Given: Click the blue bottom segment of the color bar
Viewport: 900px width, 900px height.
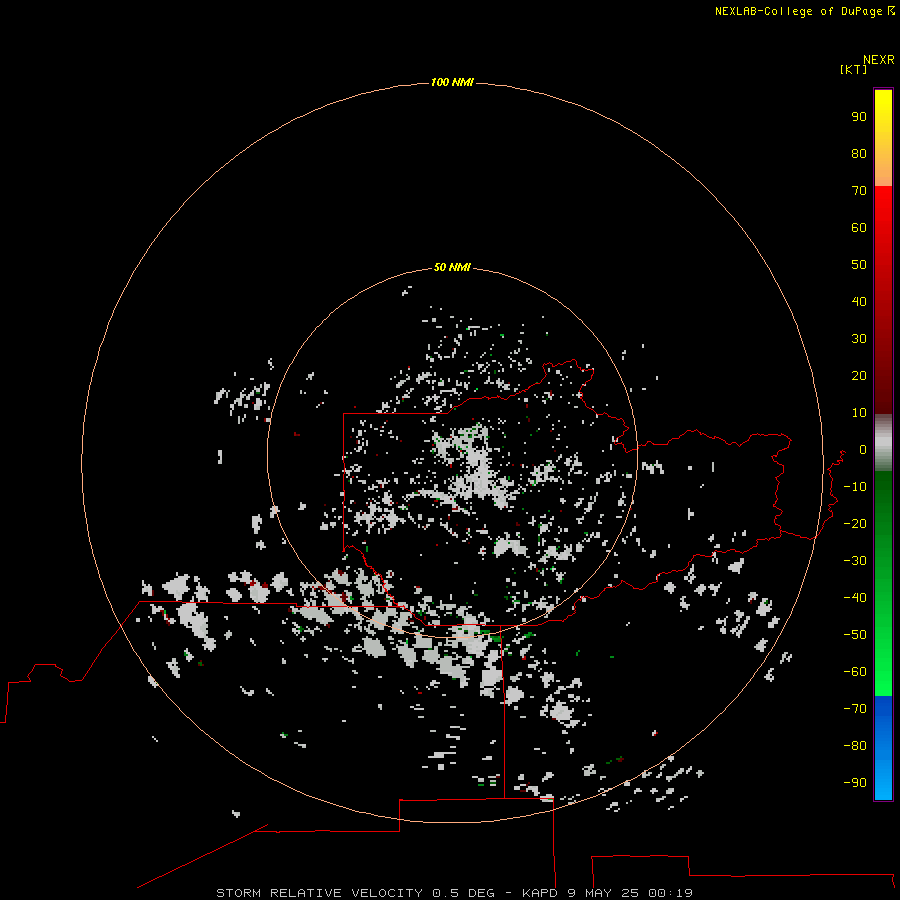Looking at the screenshot, I should [883, 748].
